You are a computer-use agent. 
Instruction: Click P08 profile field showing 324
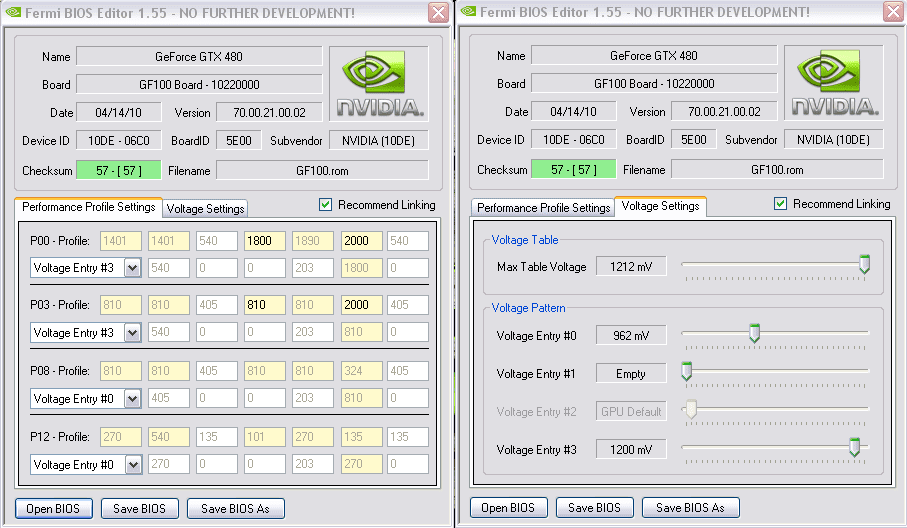click(x=362, y=371)
